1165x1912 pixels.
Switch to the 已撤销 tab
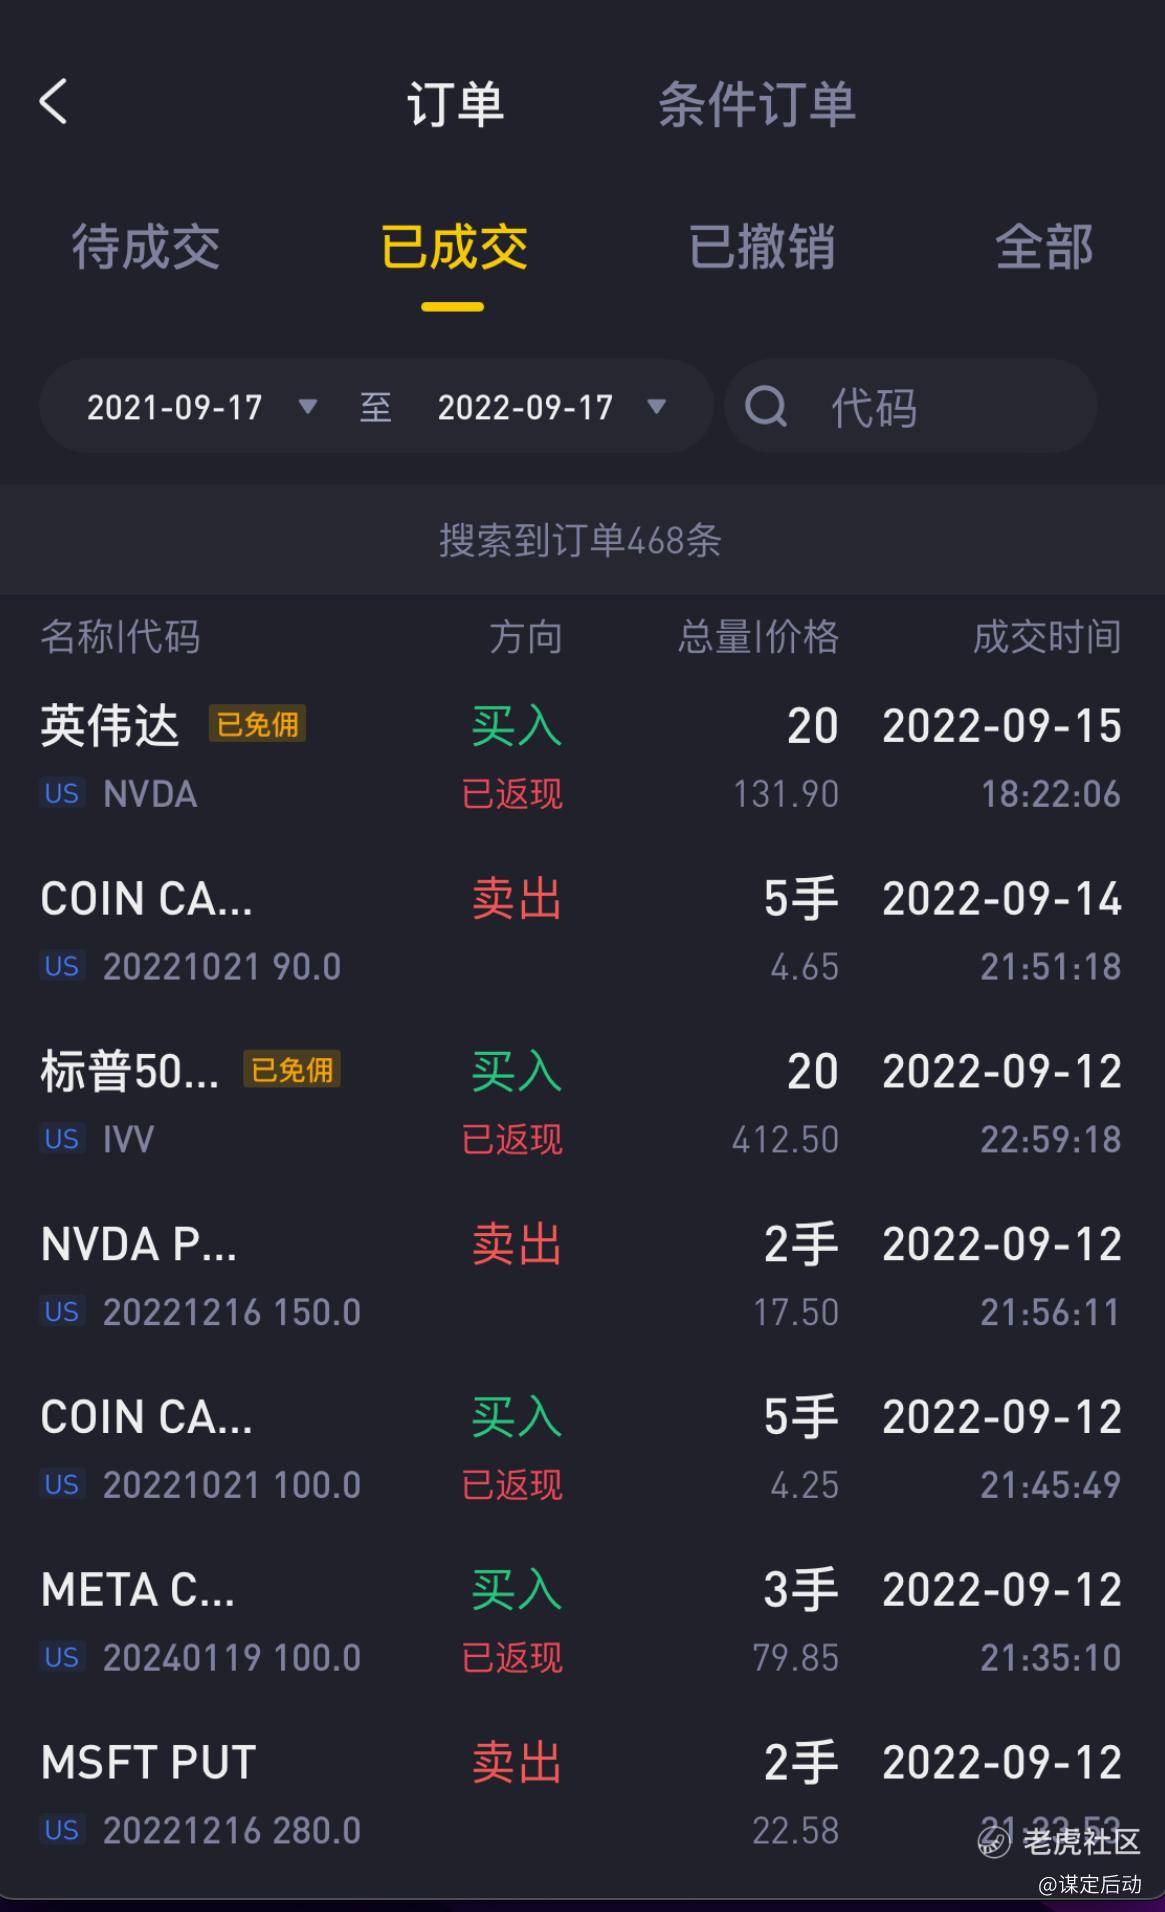761,247
